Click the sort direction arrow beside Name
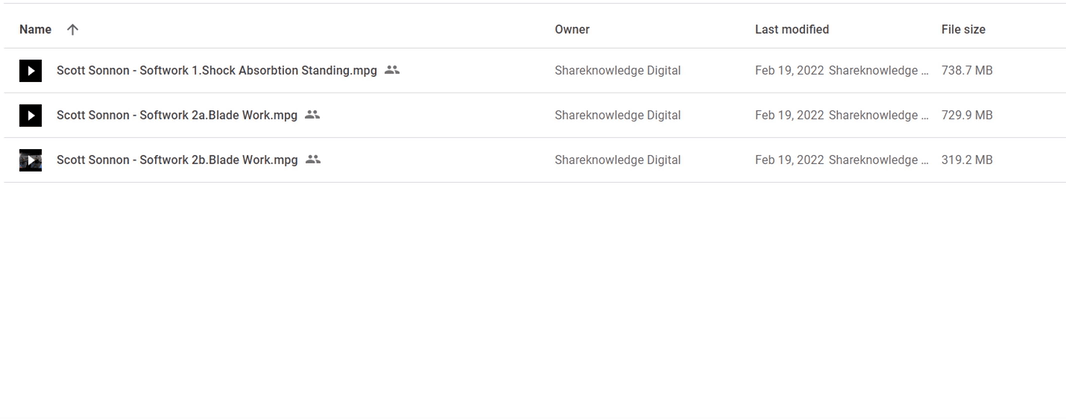Viewport: 1066px width, 419px height. [x=72, y=30]
